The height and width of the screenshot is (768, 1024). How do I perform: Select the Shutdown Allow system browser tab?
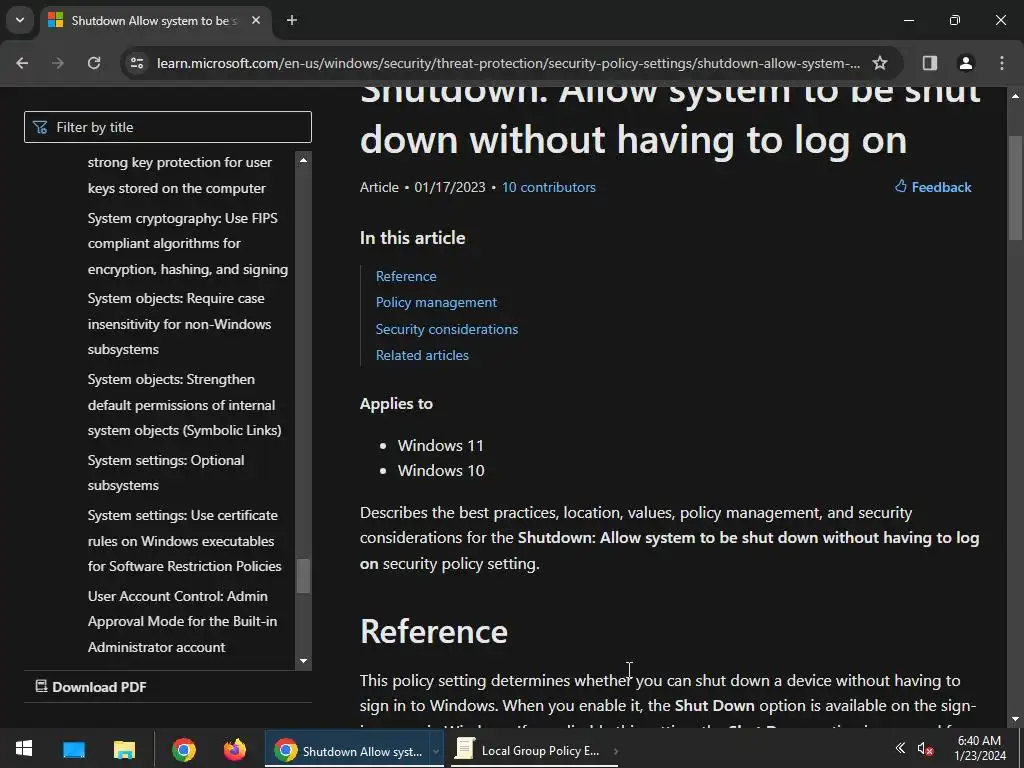pyautogui.click(x=155, y=21)
